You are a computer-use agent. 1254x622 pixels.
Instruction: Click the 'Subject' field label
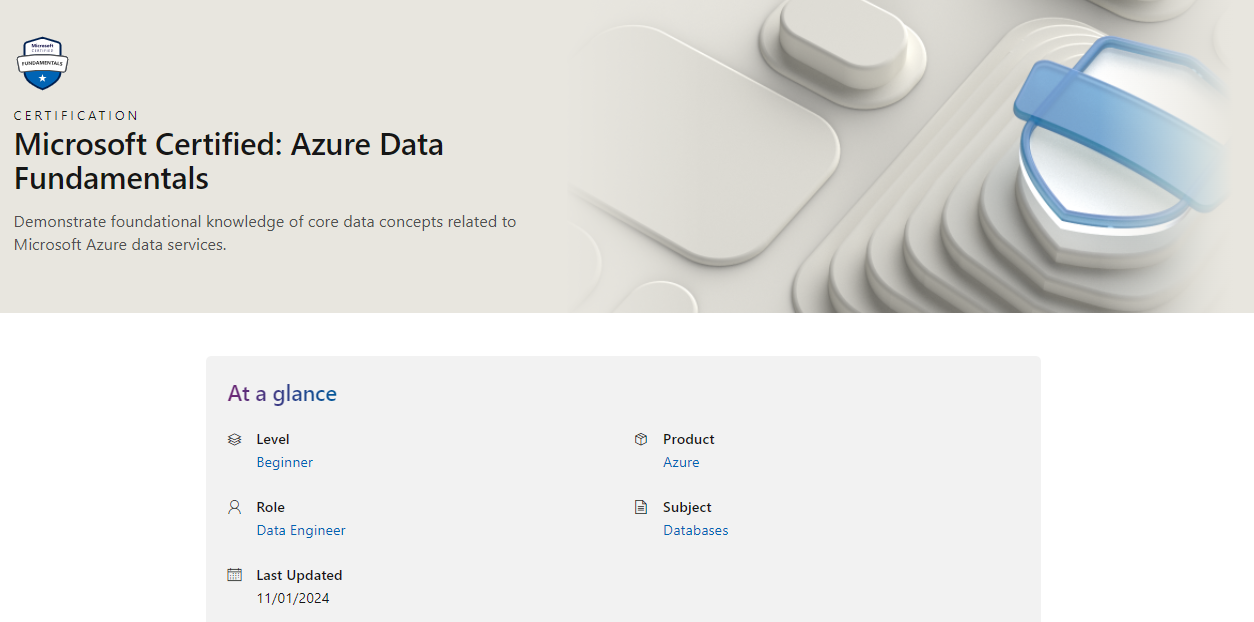(687, 507)
